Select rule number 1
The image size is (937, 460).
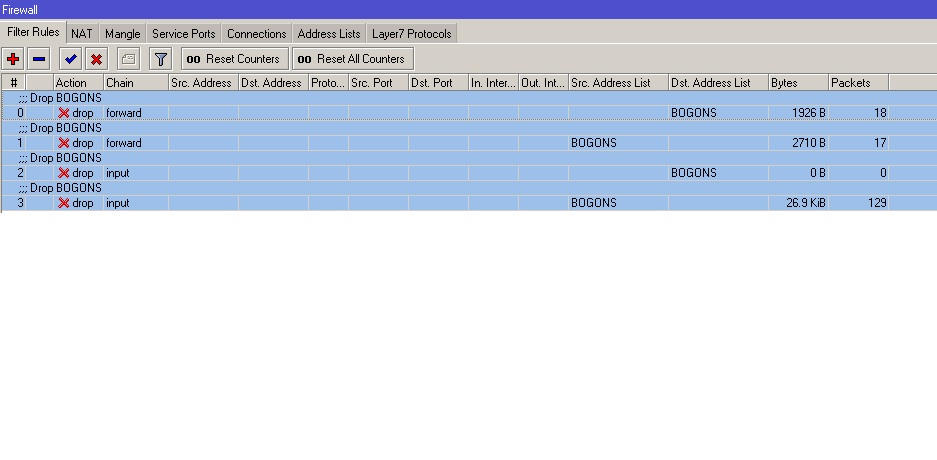tap(20, 143)
